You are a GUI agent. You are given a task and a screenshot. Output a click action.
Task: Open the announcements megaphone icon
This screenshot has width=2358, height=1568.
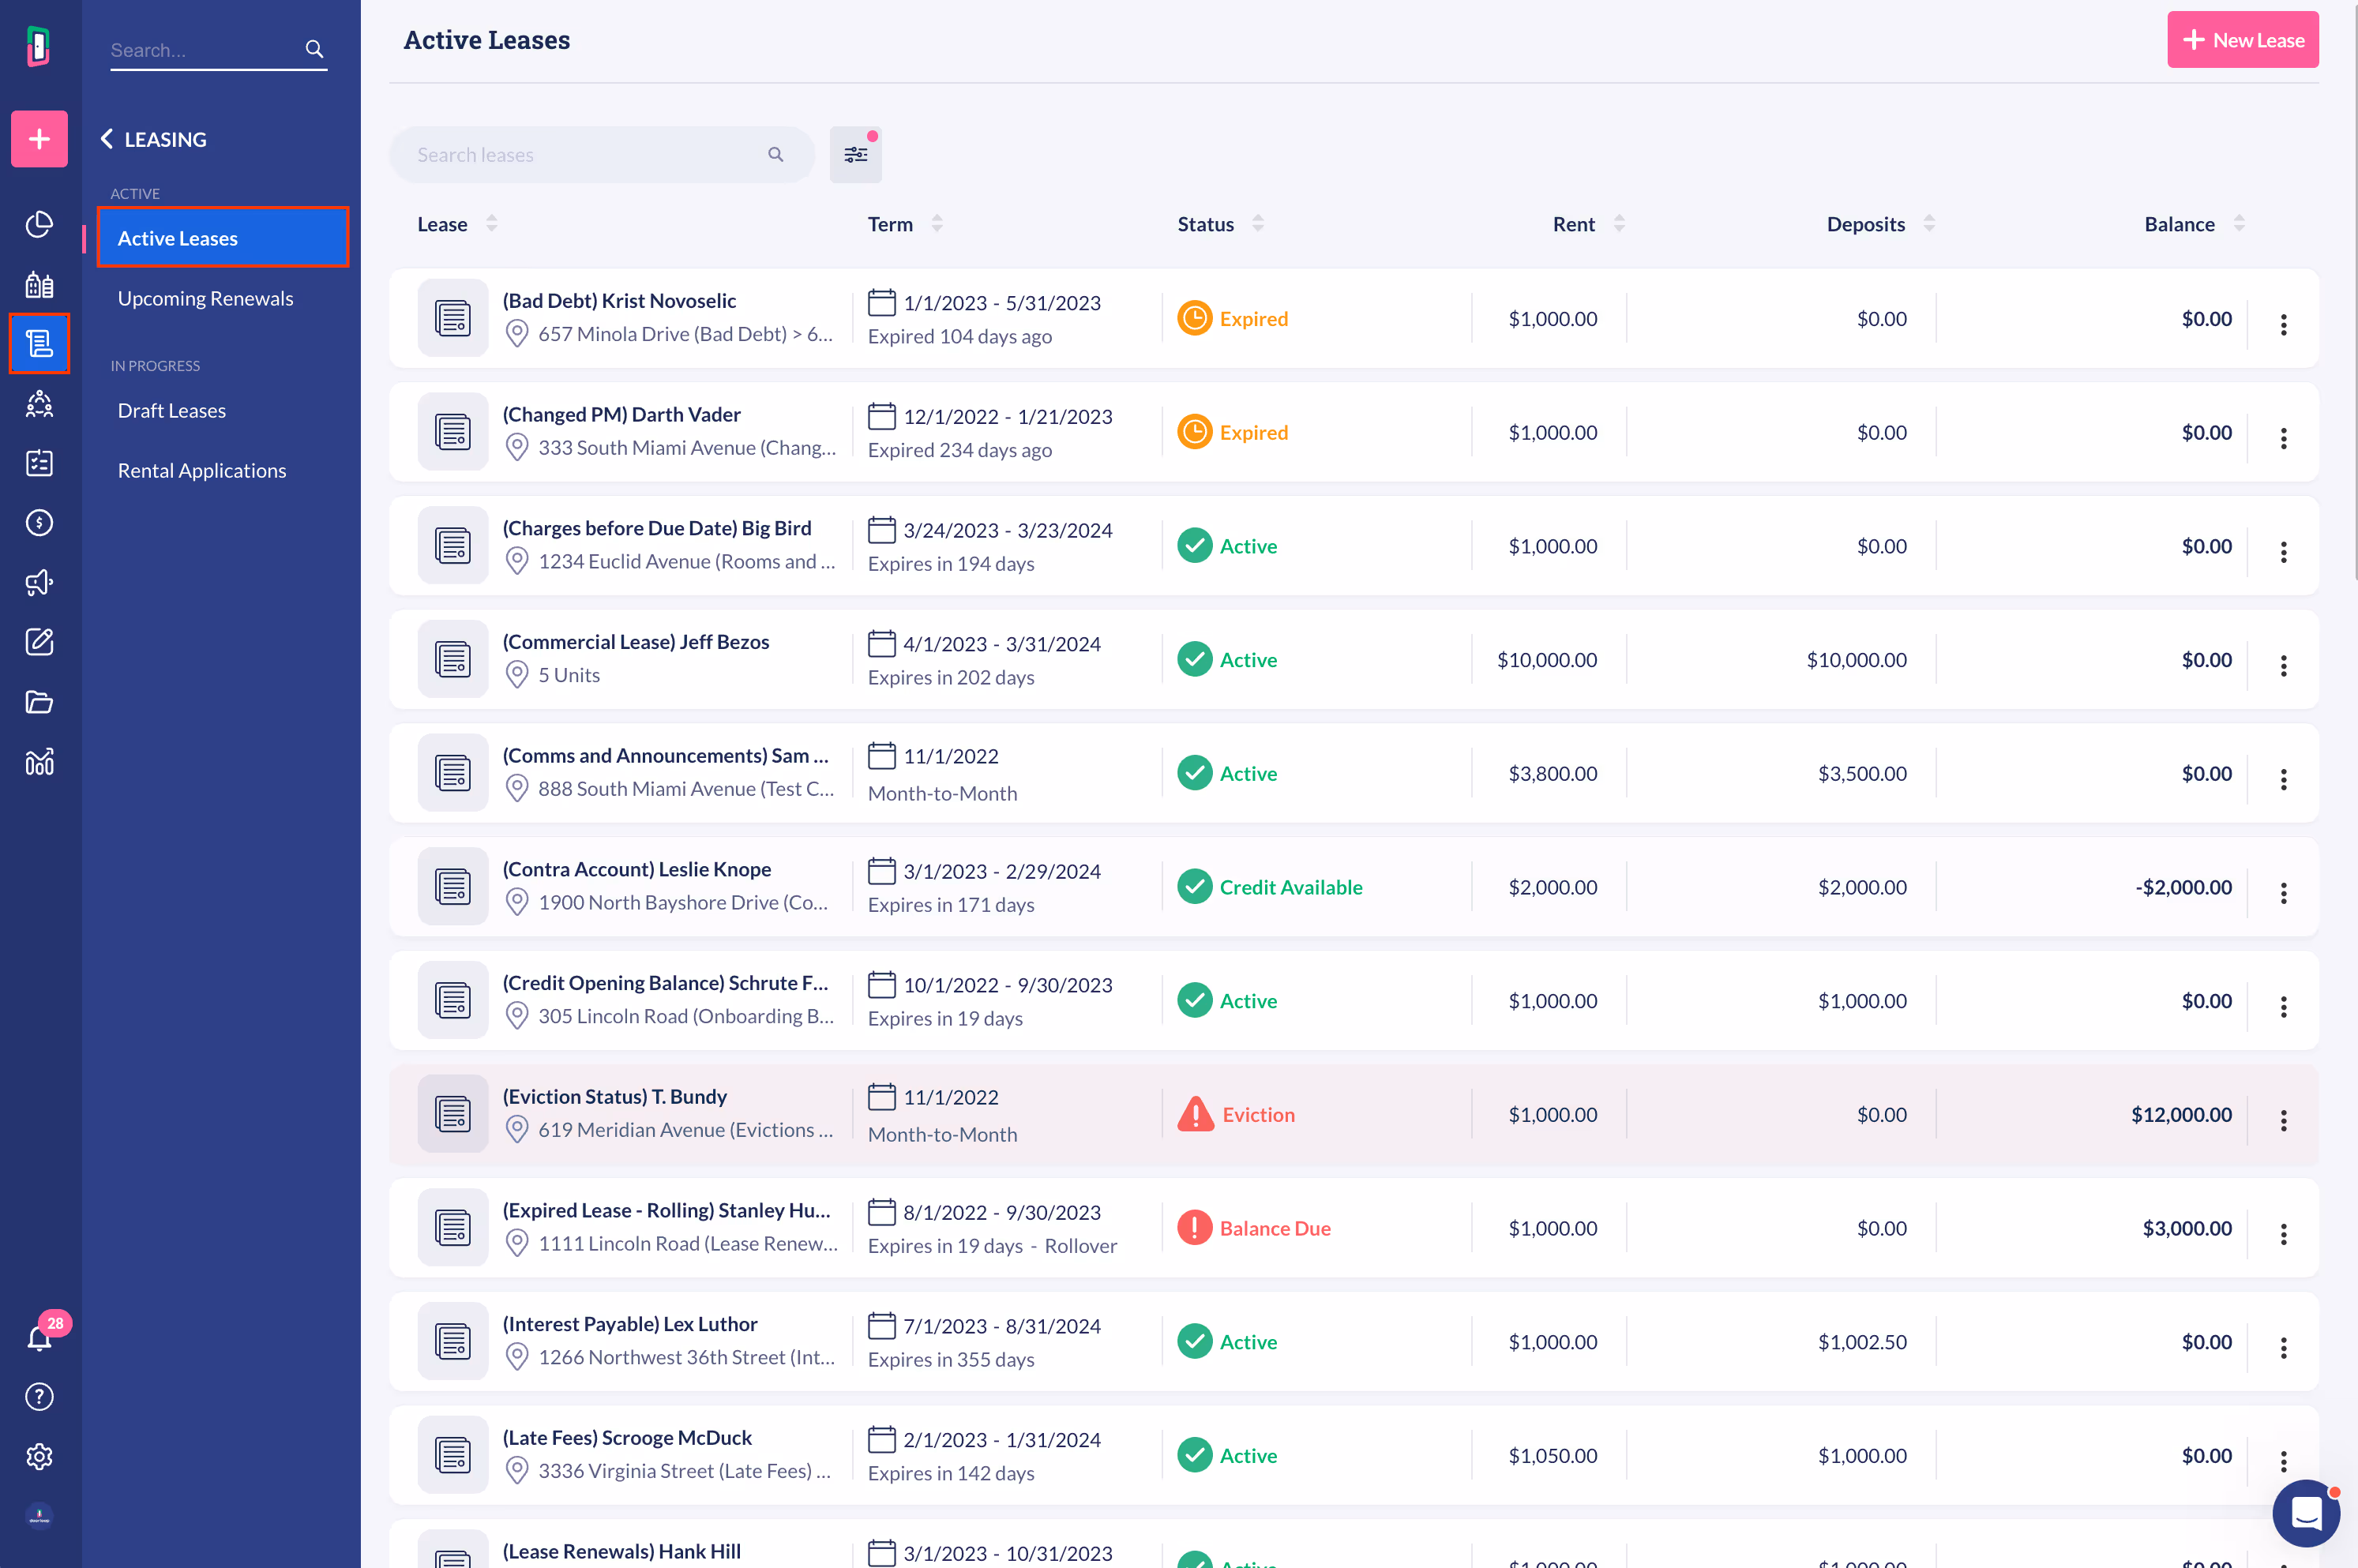point(39,582)
